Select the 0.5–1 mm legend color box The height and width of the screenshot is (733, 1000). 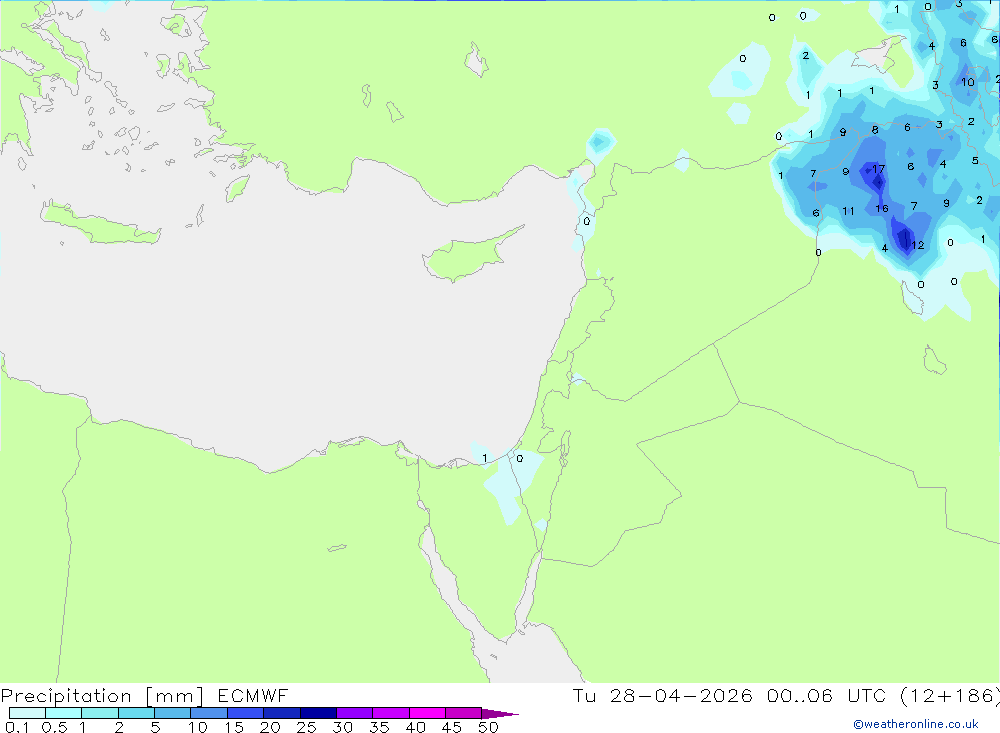coord(64,713)
